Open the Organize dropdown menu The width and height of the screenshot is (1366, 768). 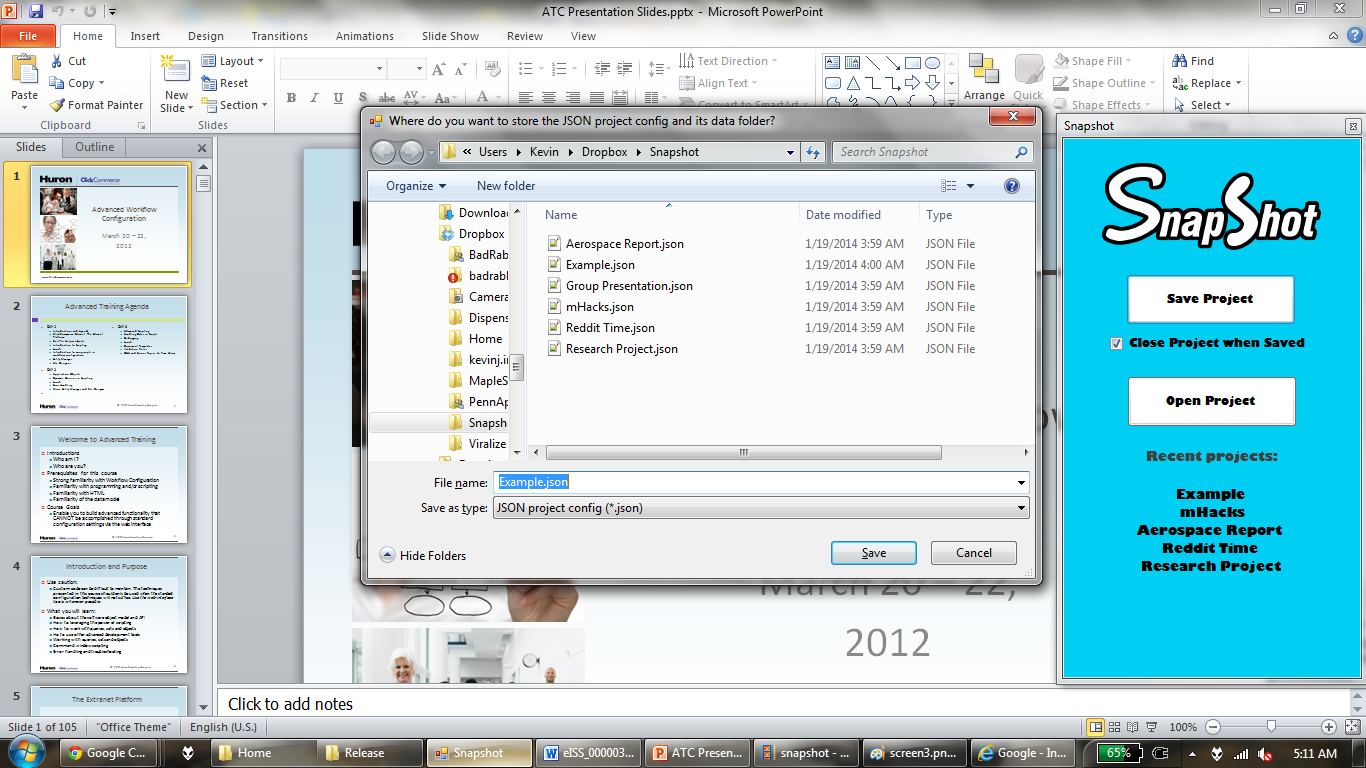[416, 186]
